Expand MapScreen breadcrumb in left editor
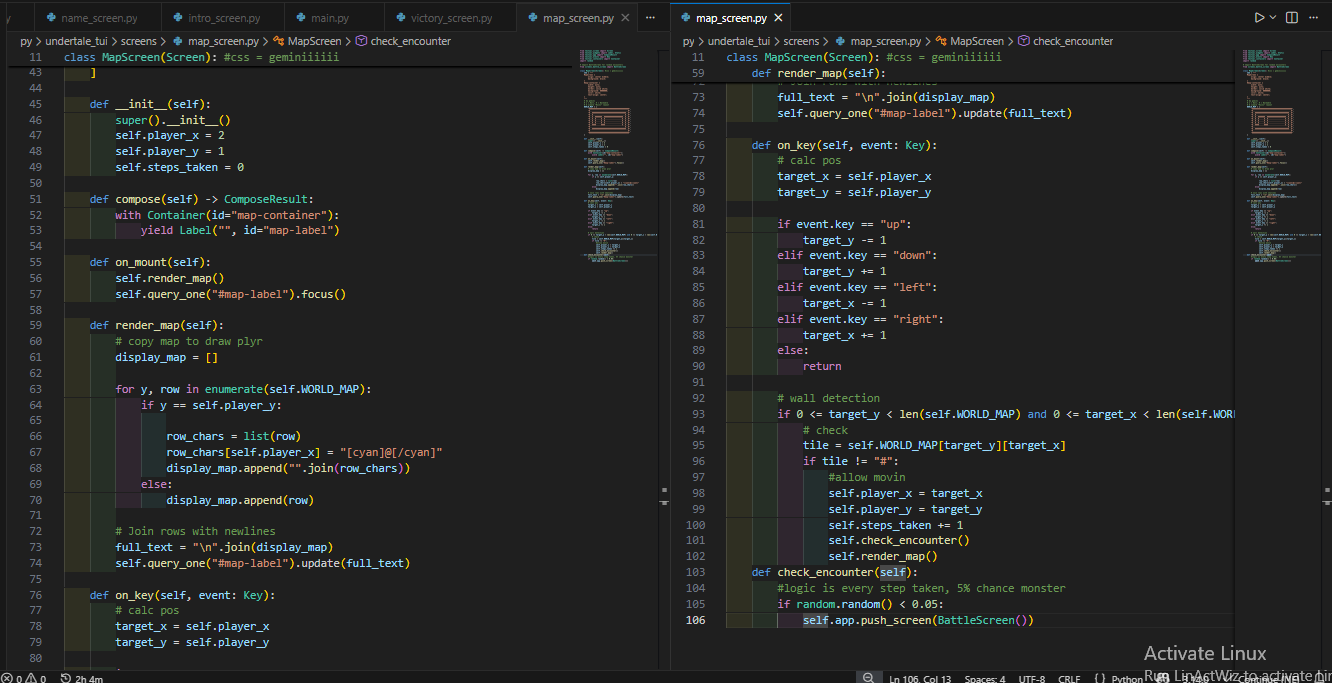1332x683 pixels. tap(314, 41)
